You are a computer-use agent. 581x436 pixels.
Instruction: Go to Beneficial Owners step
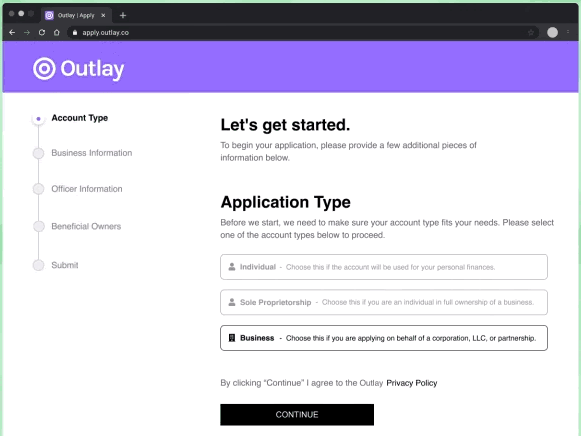point(86,226)
